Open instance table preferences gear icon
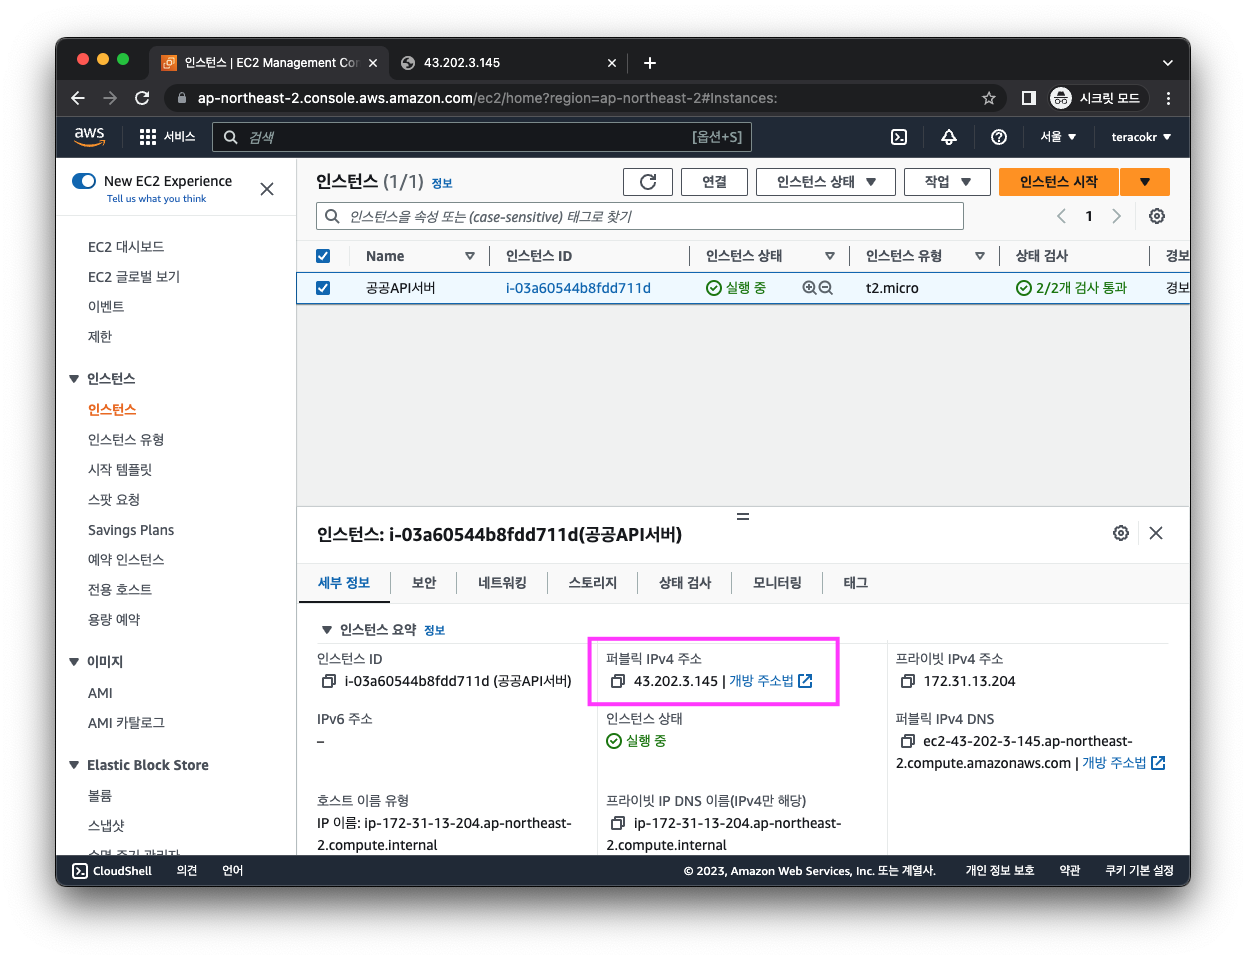1246x960 pixels. (x=1157, y=216)
